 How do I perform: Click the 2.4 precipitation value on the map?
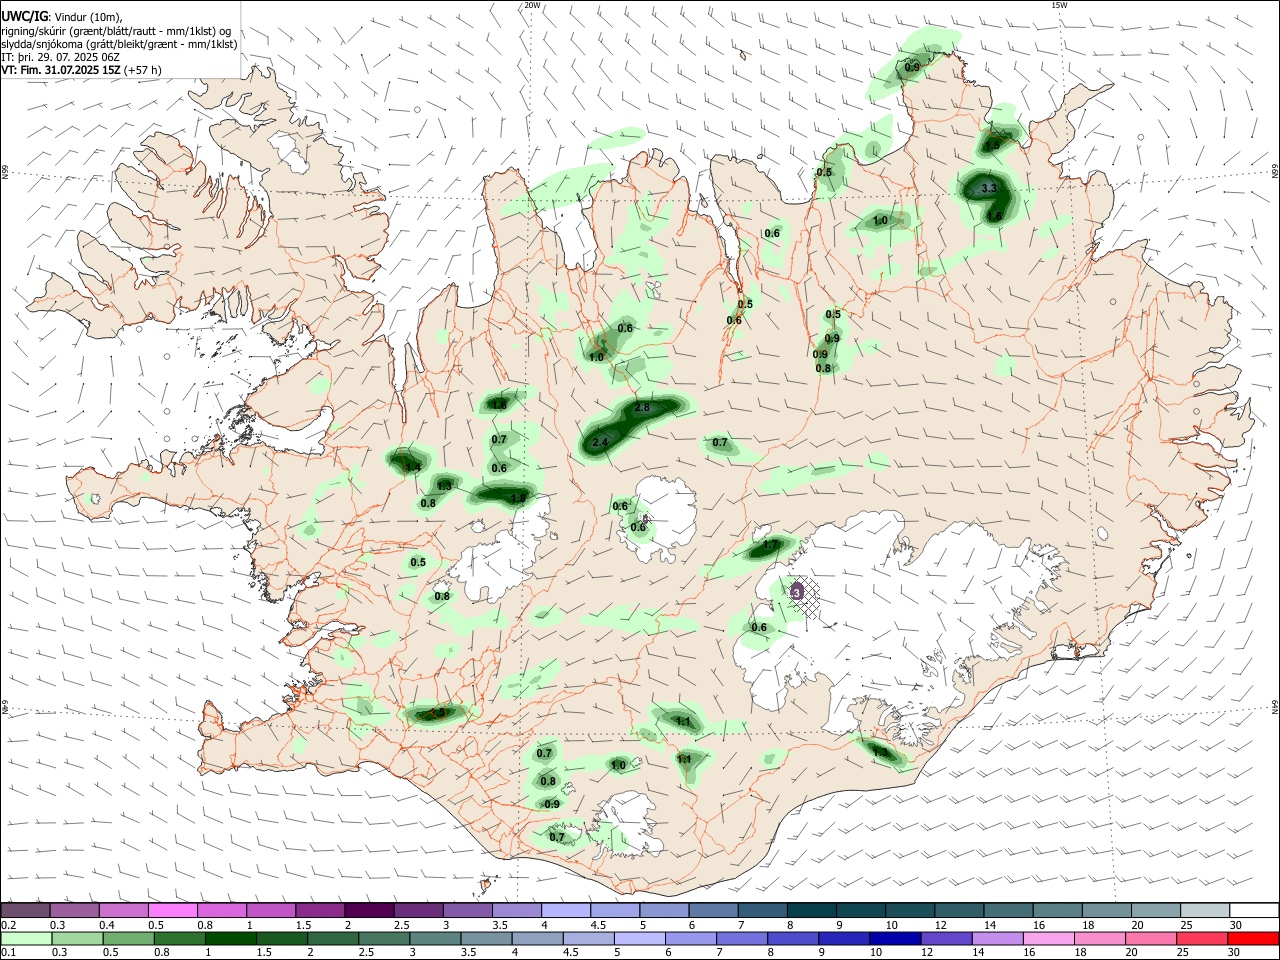600,442
